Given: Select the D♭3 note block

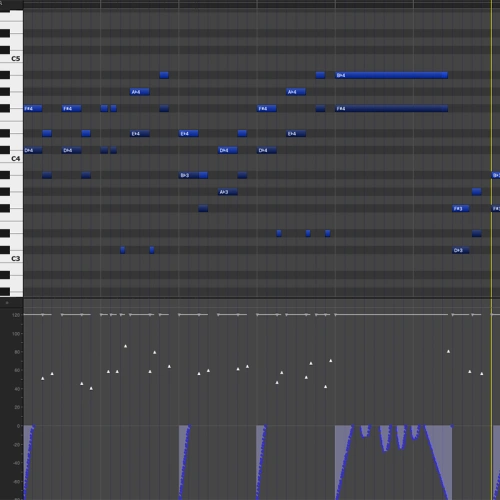Looking at the screenshot, I should [x=461, y=250].
